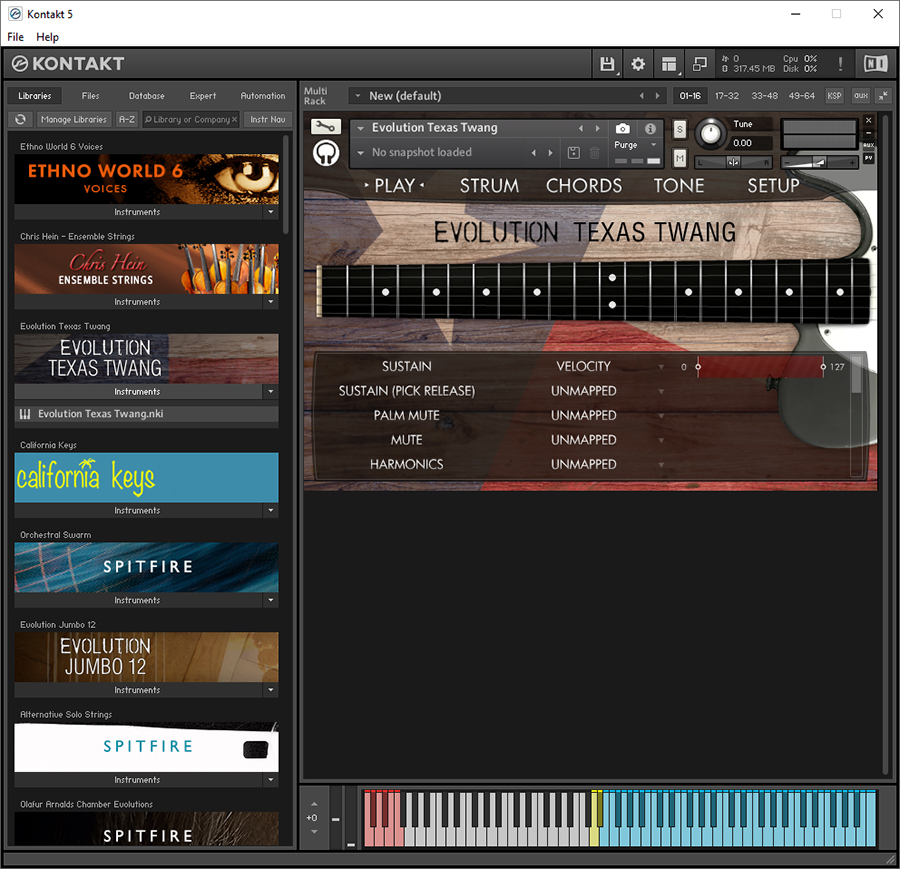This screenshot has height=869, width=900.
Task: Clear the library search field X
Action: click(234, 119)
